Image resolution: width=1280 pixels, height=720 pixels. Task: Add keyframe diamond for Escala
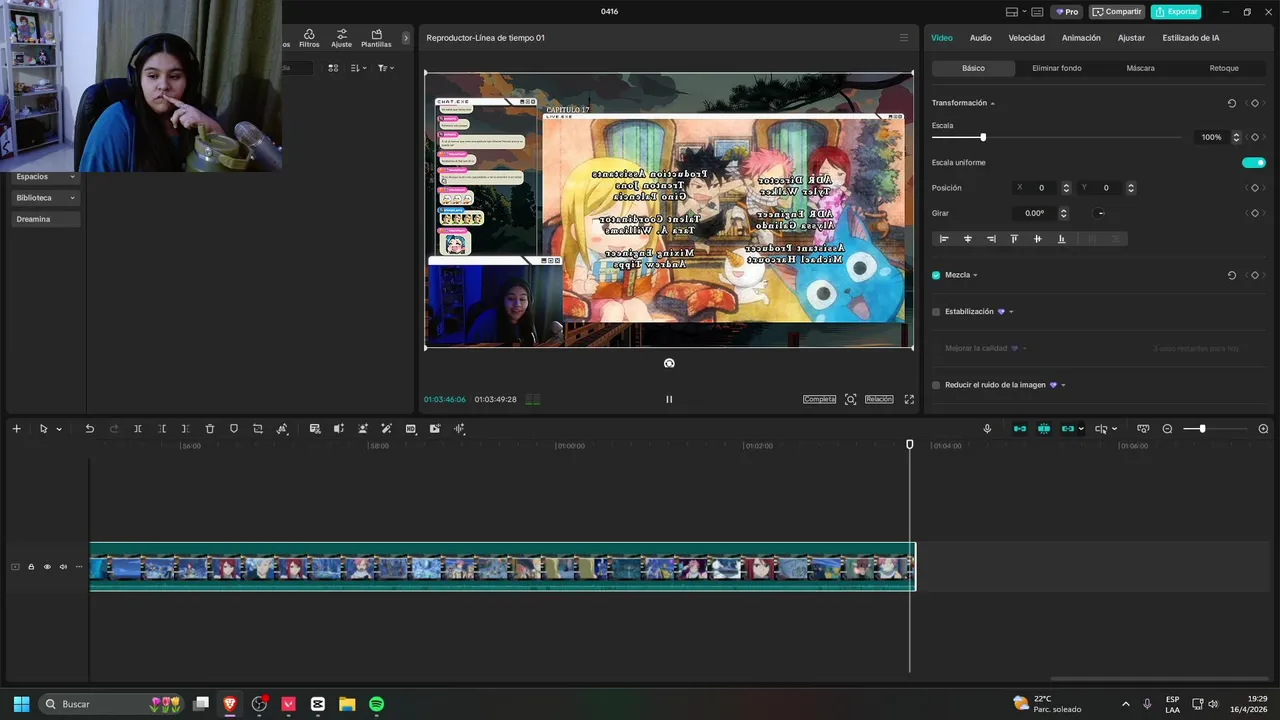(1255, 137)
